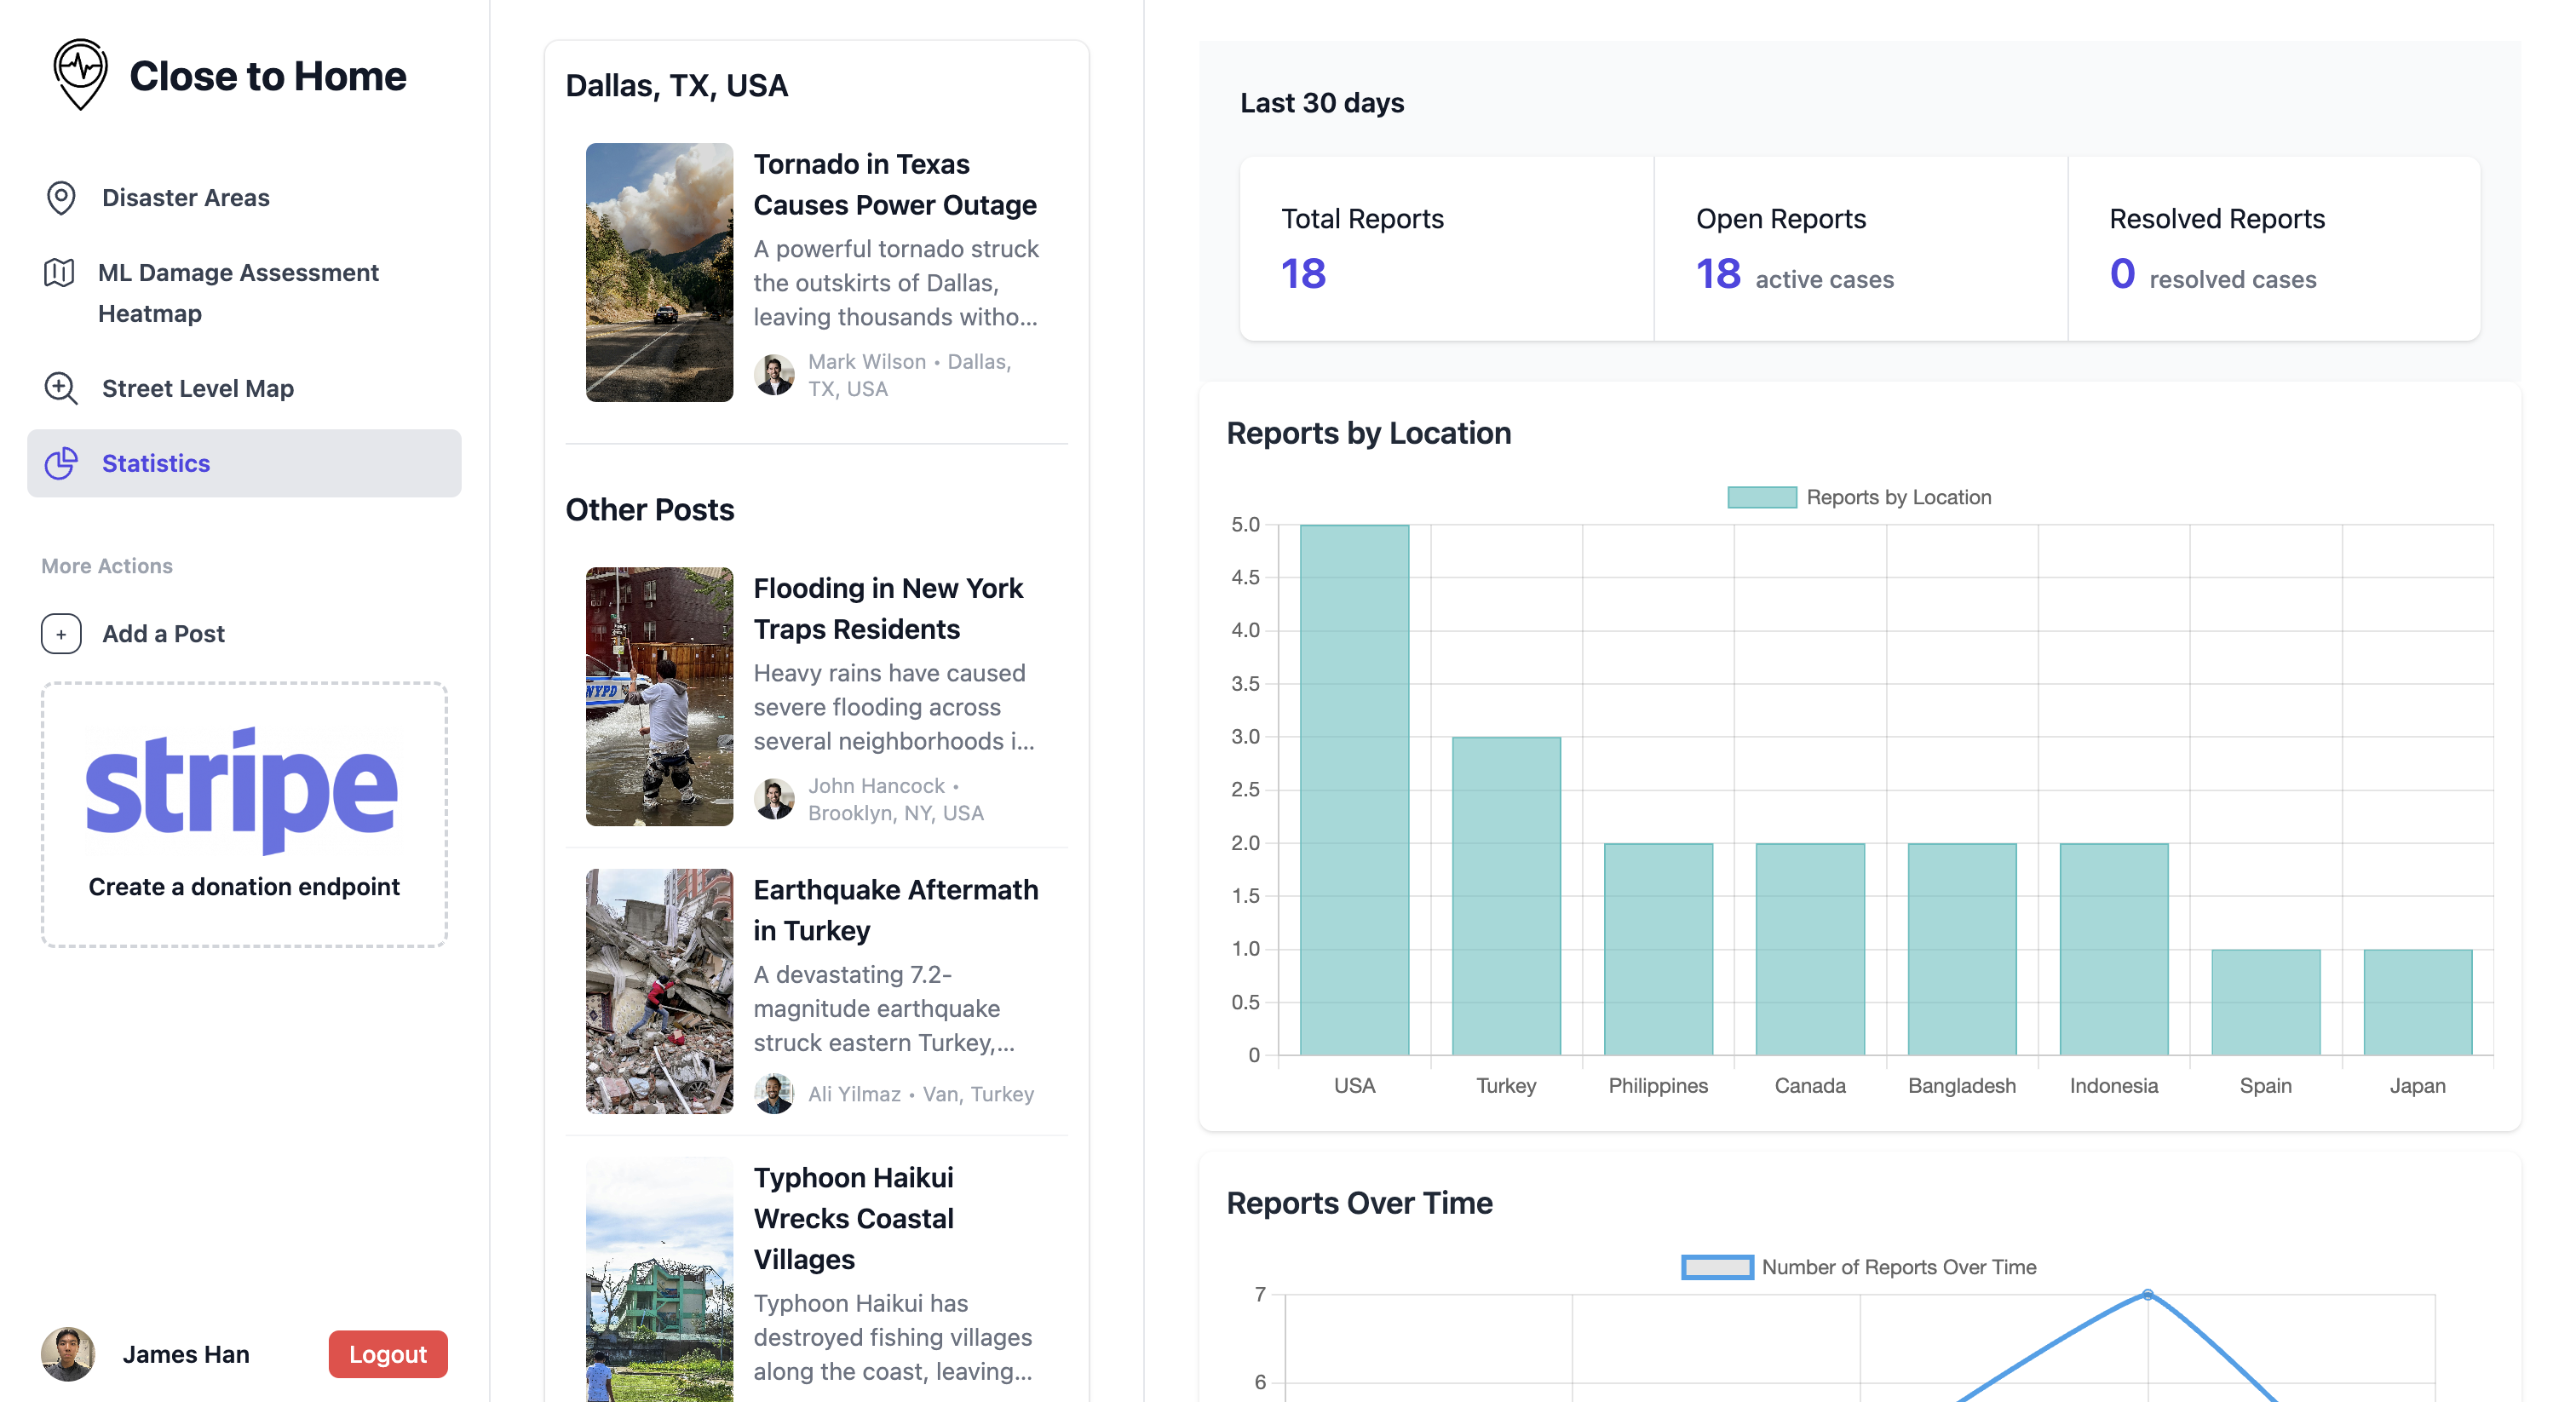Click the Statistics pie chart icon
This screenshot has width=2576, height=1402.
click(61, 463)
